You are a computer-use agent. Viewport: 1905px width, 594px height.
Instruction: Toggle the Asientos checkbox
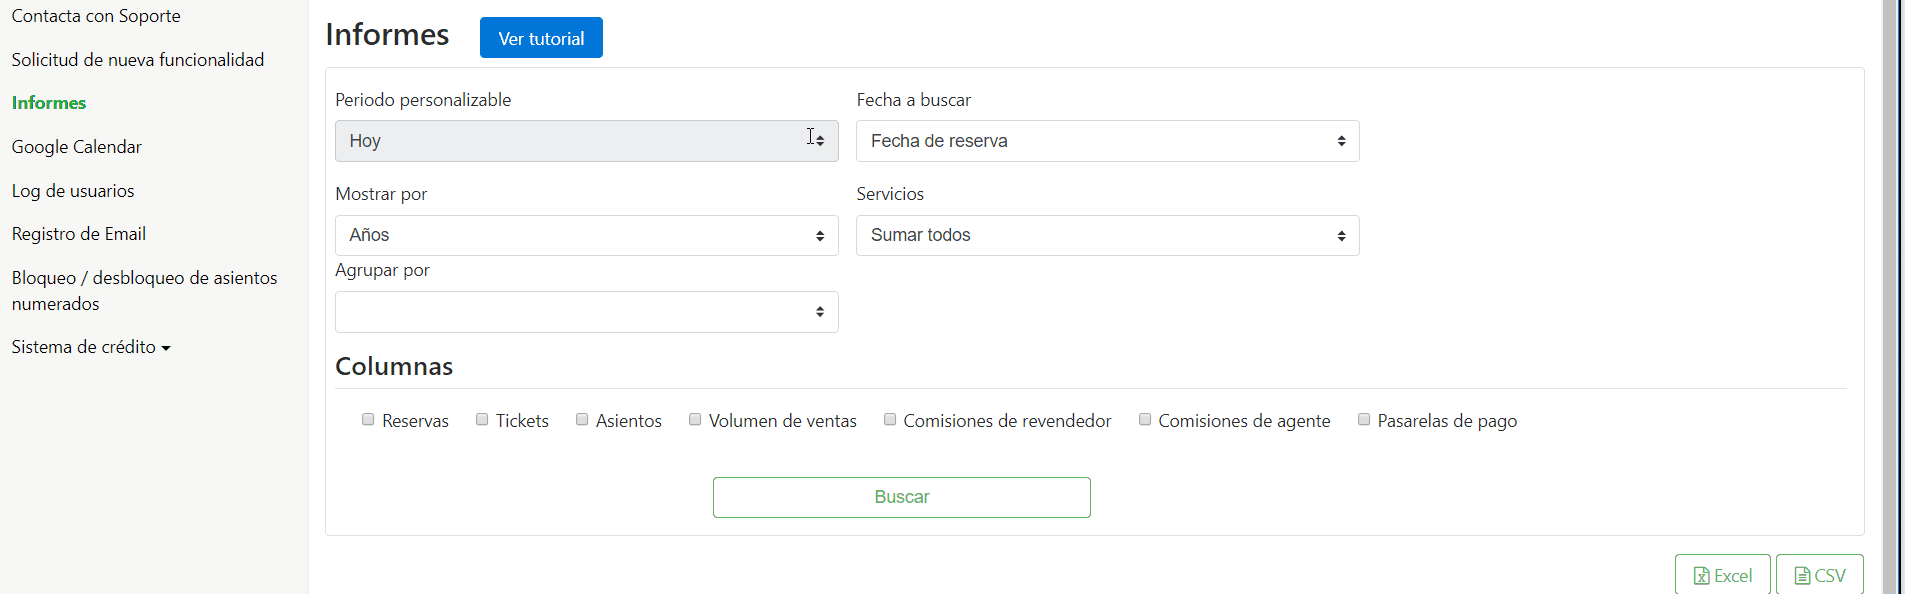(582, 420)
